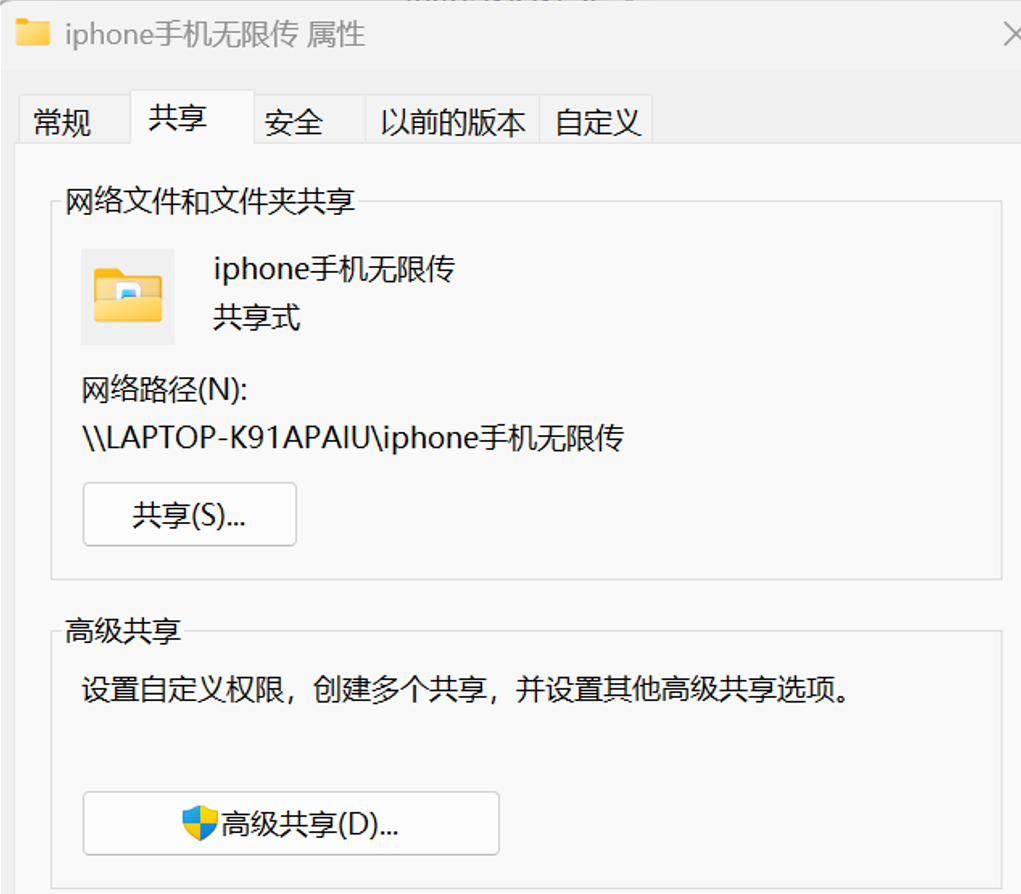This screenshot has height=894, width=1021.
Task: Open the 安全 tab
Action: click(x=308, y=120)
